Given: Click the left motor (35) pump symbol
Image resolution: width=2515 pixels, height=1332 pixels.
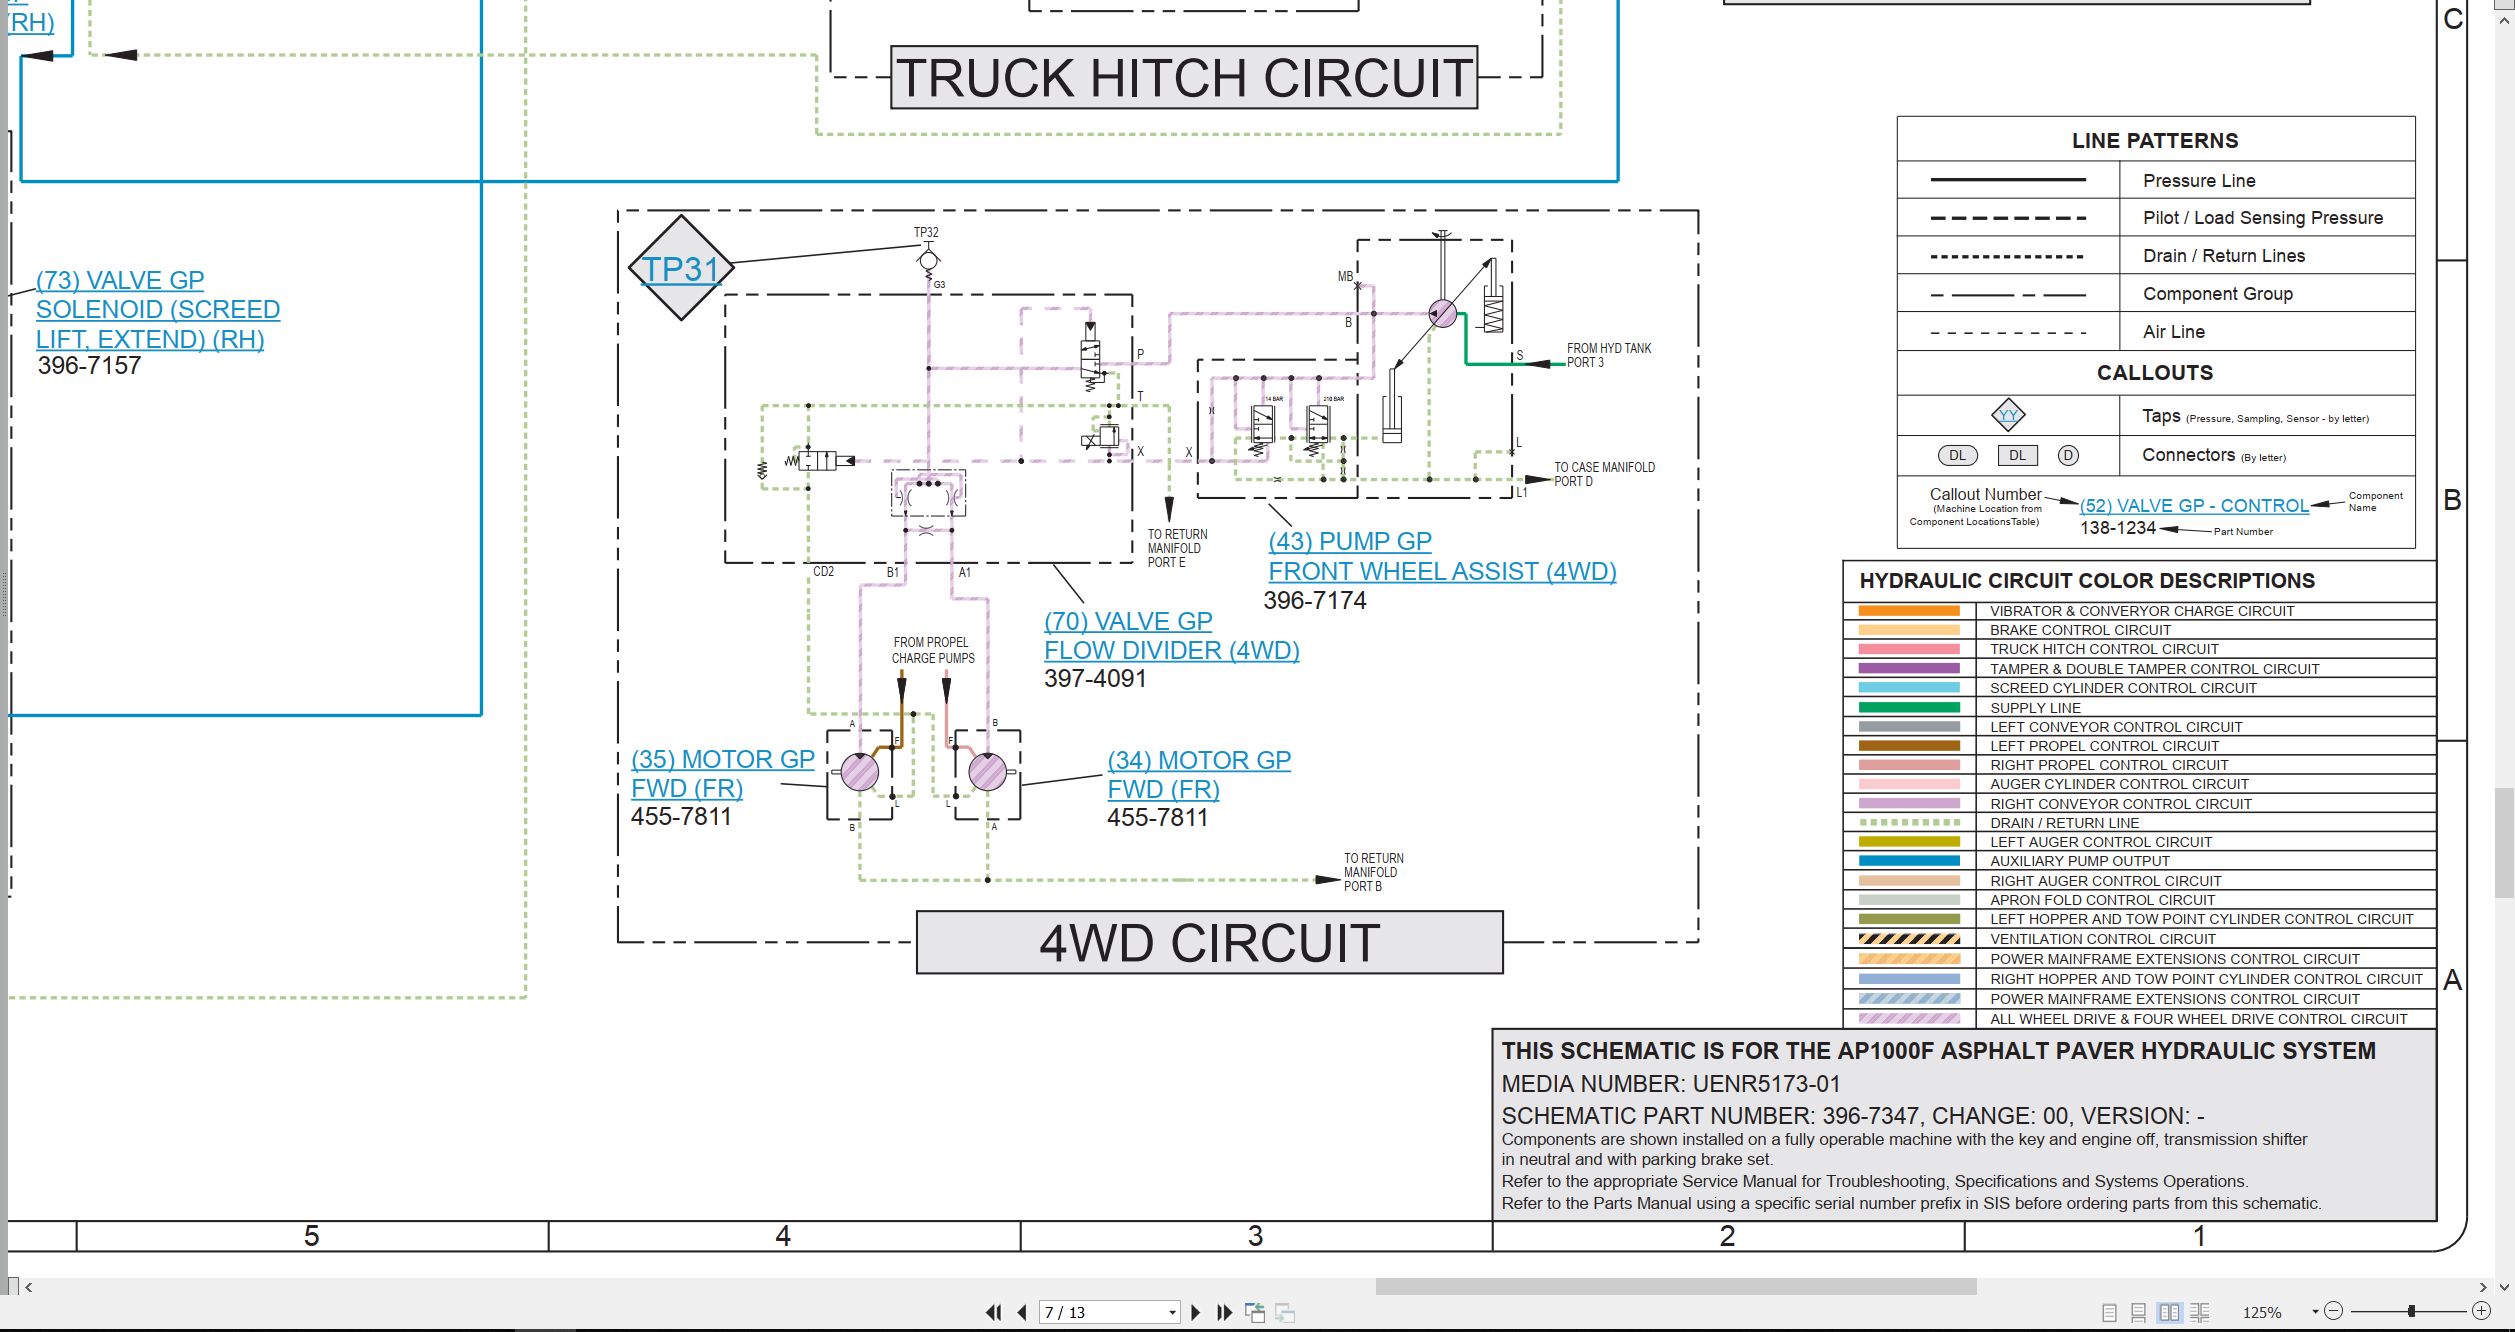Looking at the screenshot, I should tap(859, 772).
